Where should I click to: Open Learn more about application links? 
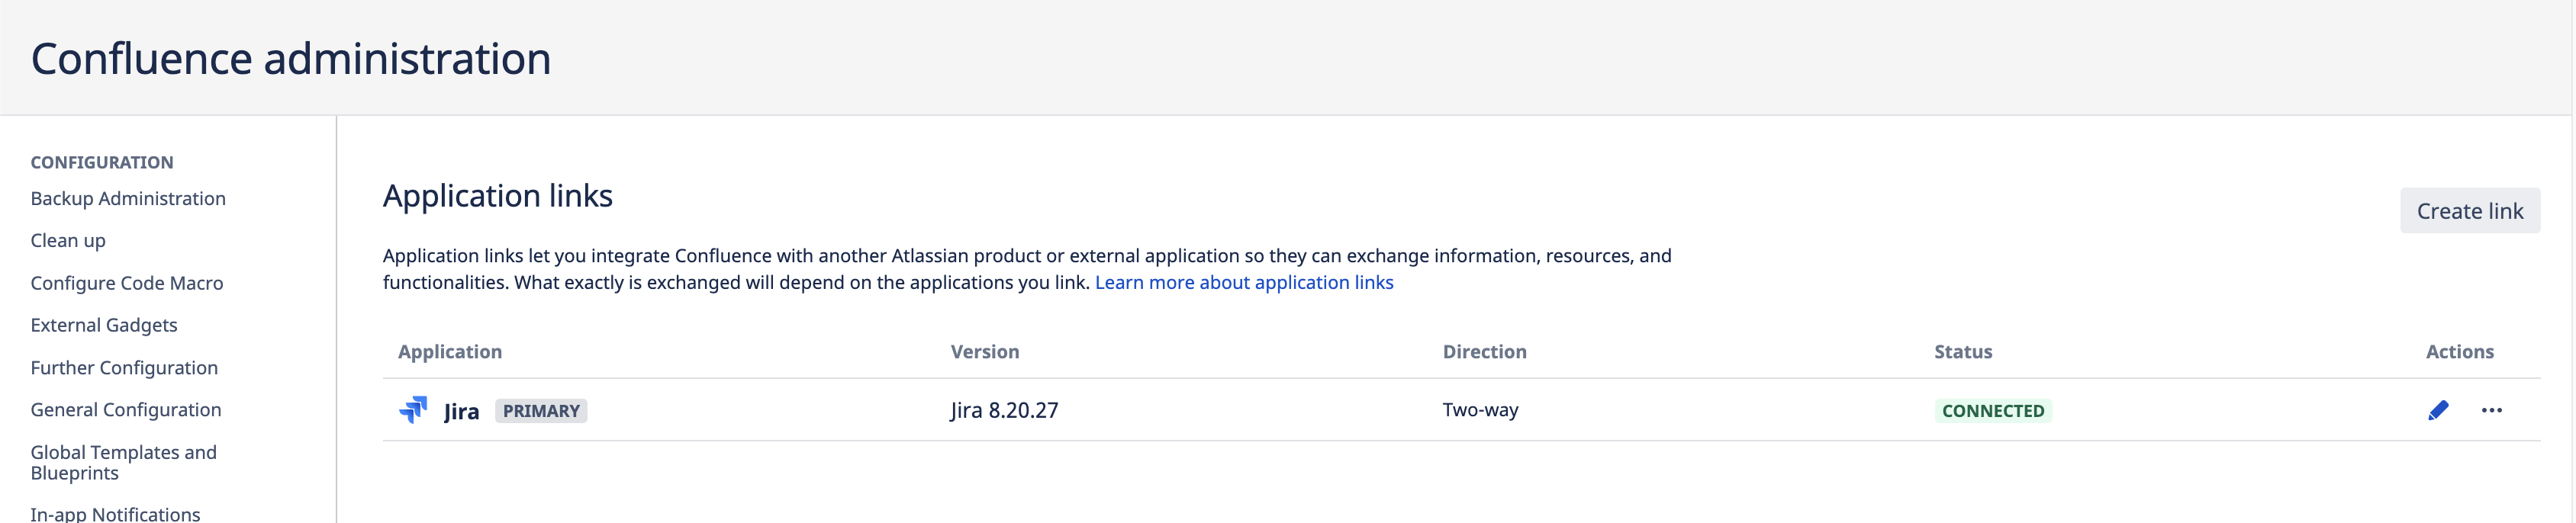click(1243, 283)
